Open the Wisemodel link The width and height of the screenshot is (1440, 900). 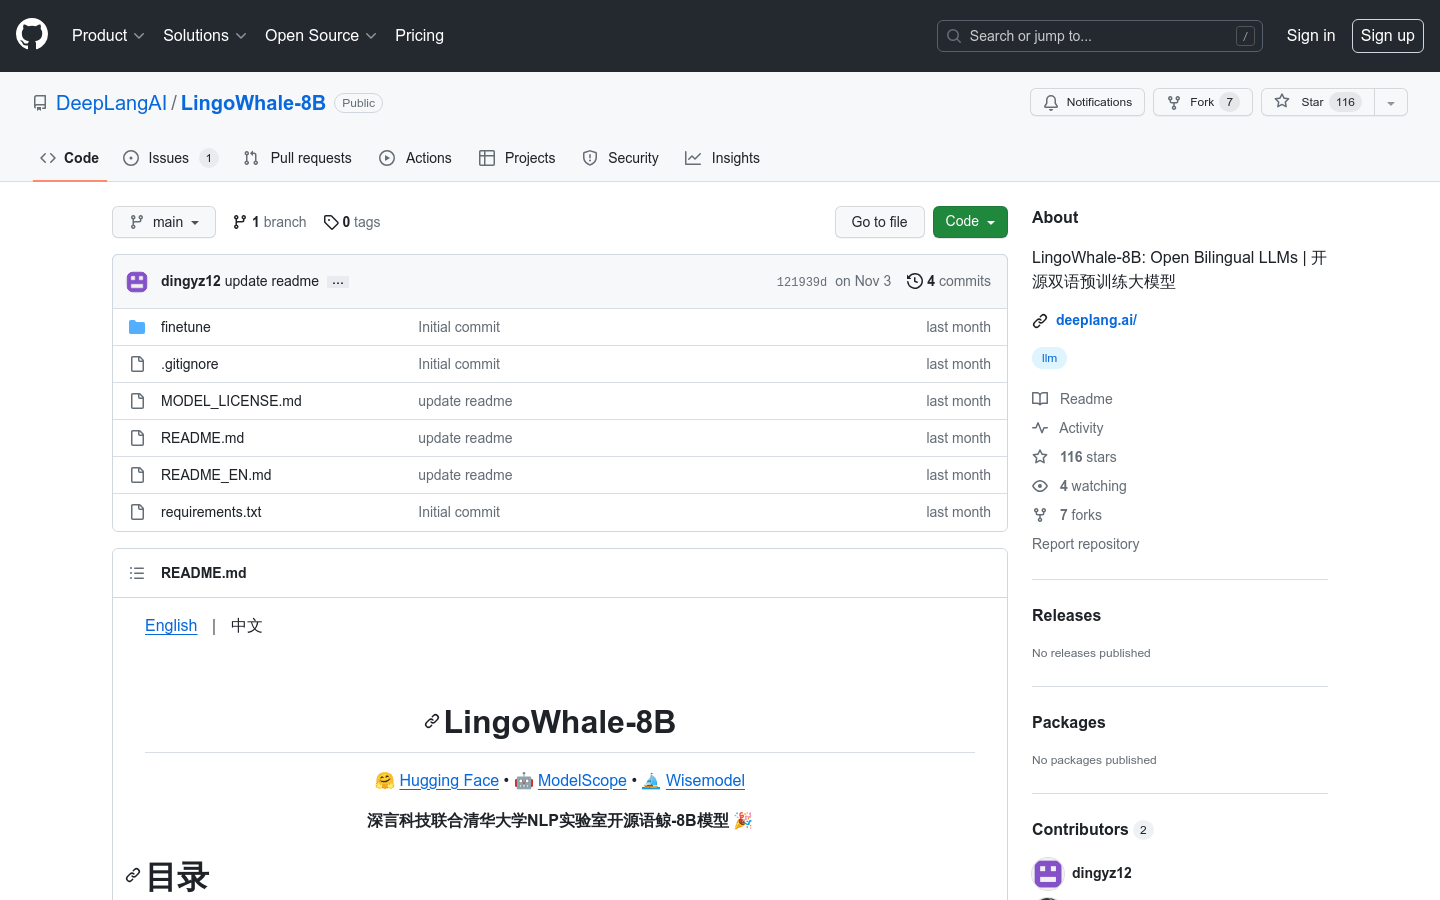click(705, 780)
